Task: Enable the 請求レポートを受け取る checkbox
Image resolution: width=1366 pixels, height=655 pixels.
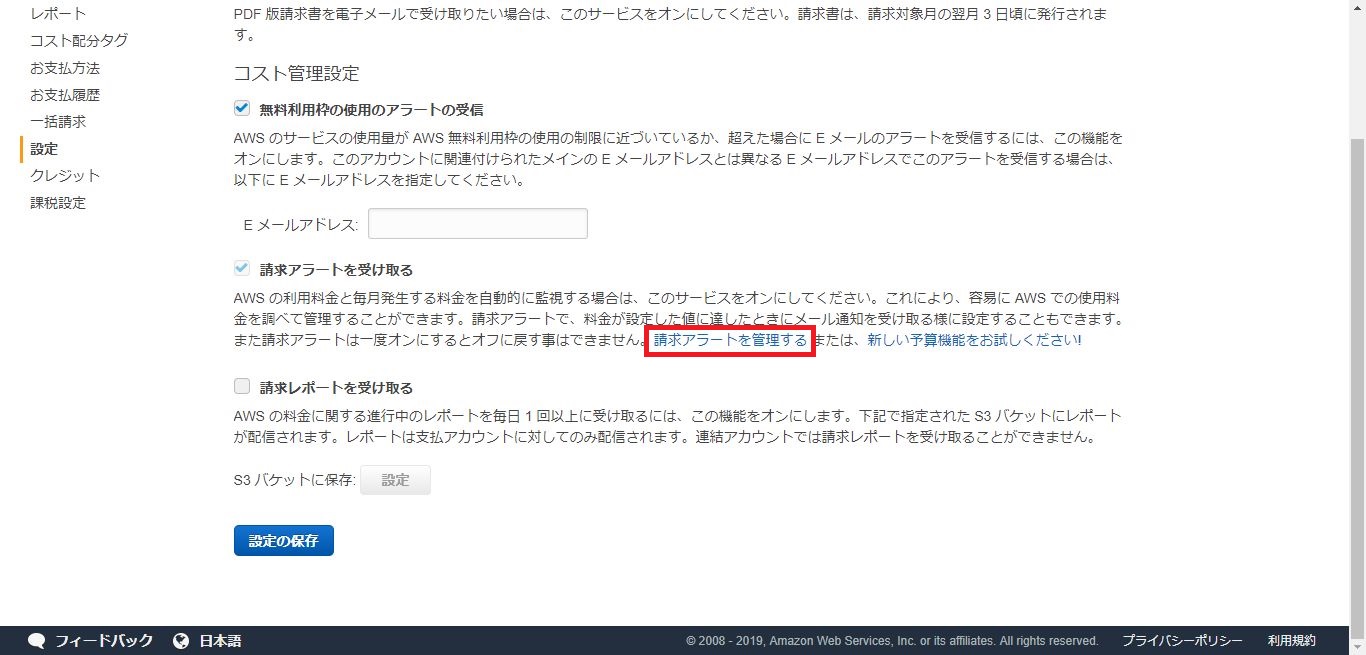Action: (241, 387)
